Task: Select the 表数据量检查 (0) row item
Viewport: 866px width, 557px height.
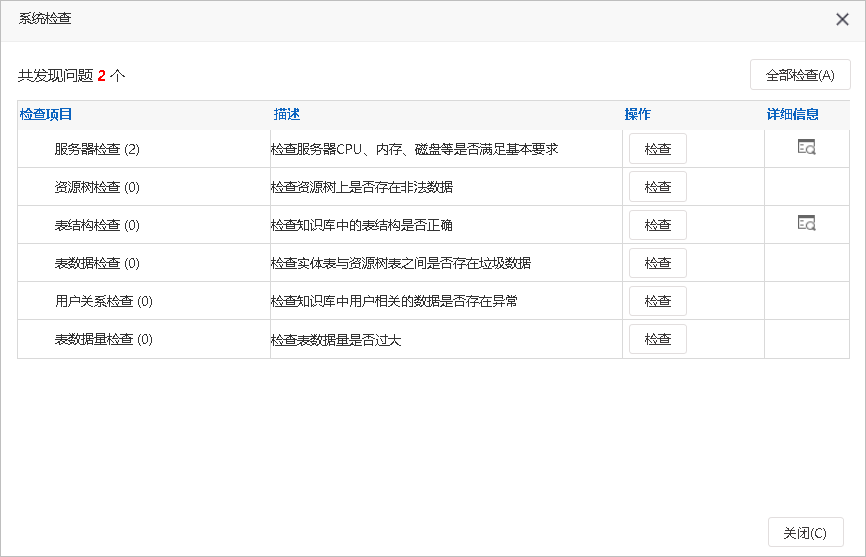Action: tap(103, 339)
